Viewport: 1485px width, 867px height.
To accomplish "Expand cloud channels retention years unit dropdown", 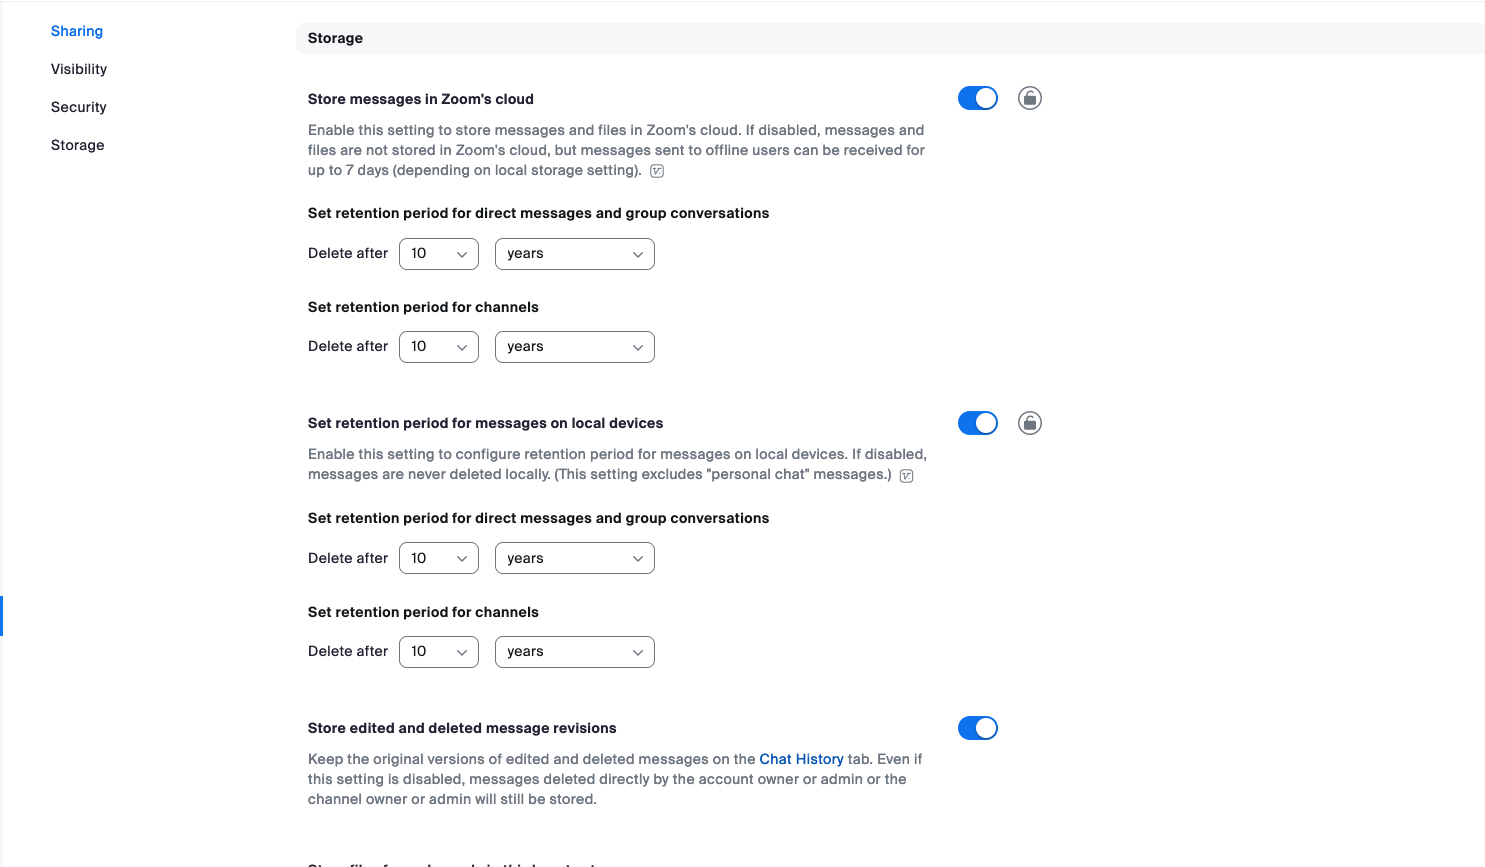I will (x=575, y=347).
